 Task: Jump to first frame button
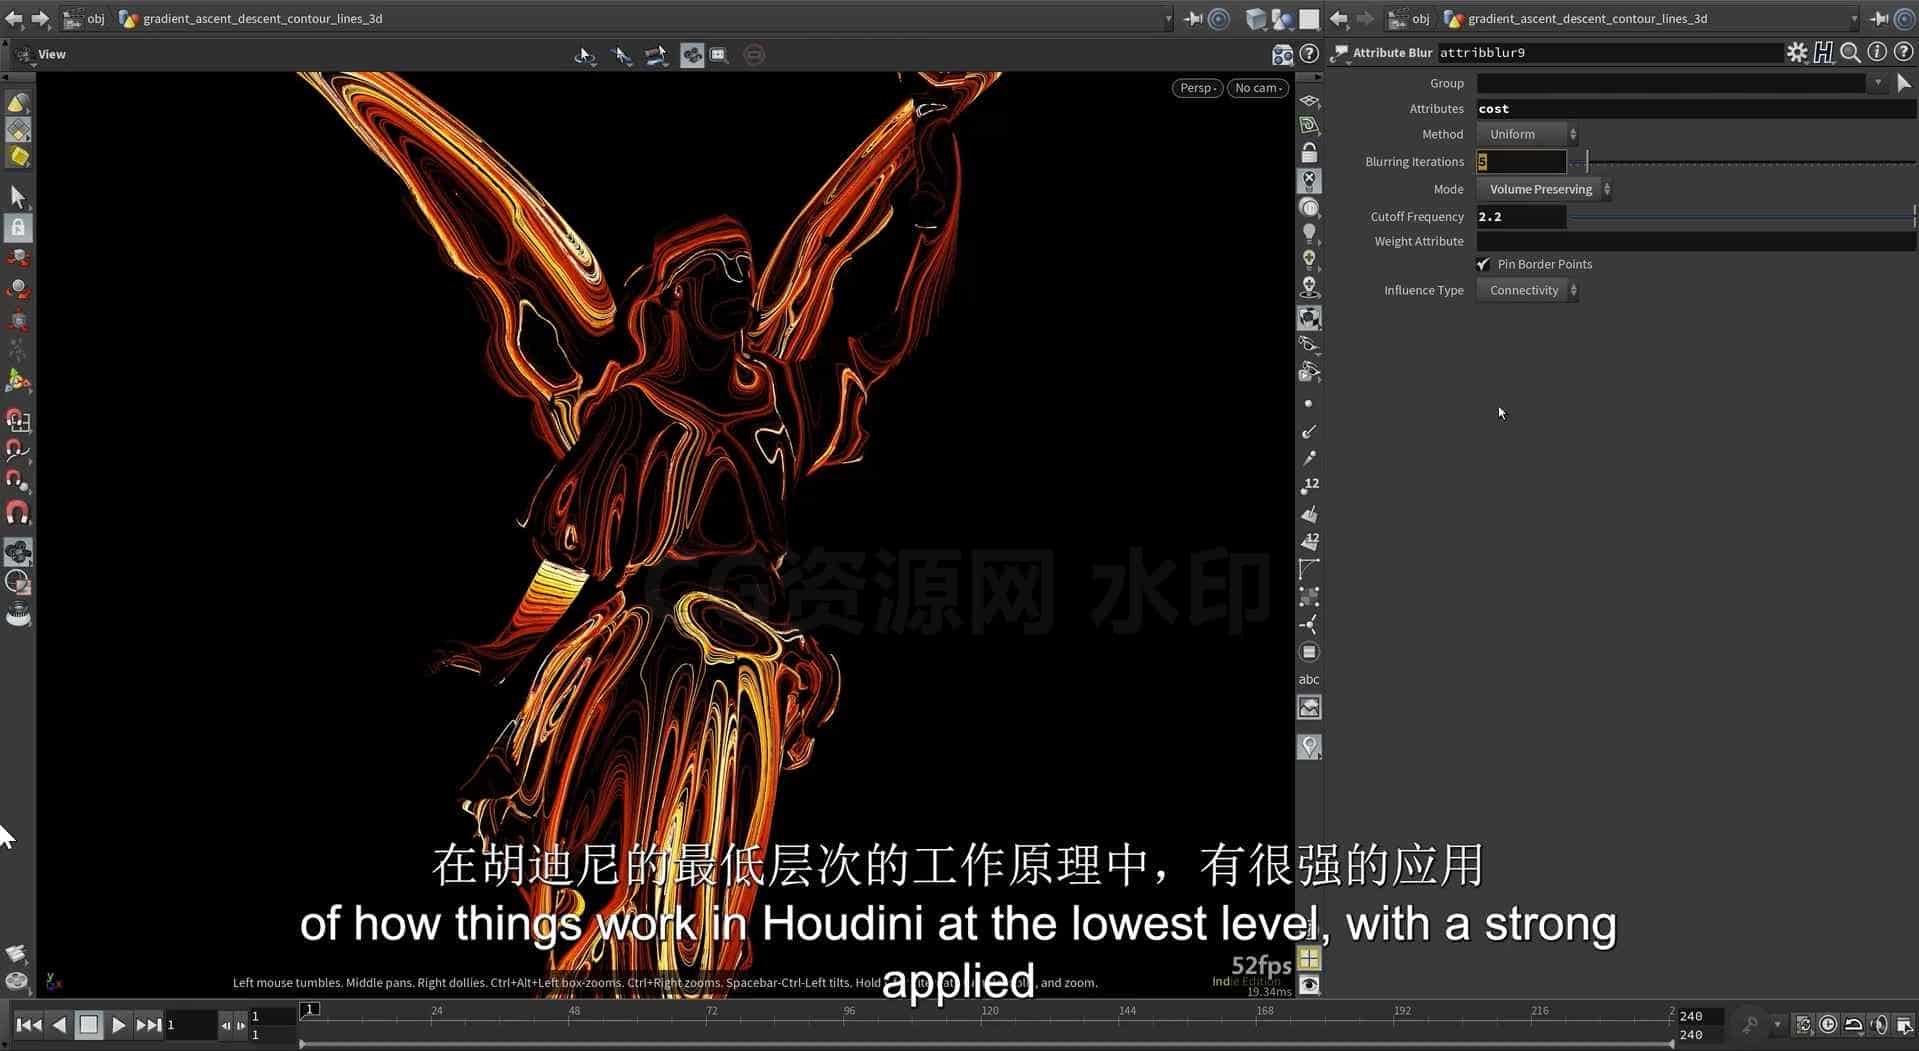click(29, 1024)
